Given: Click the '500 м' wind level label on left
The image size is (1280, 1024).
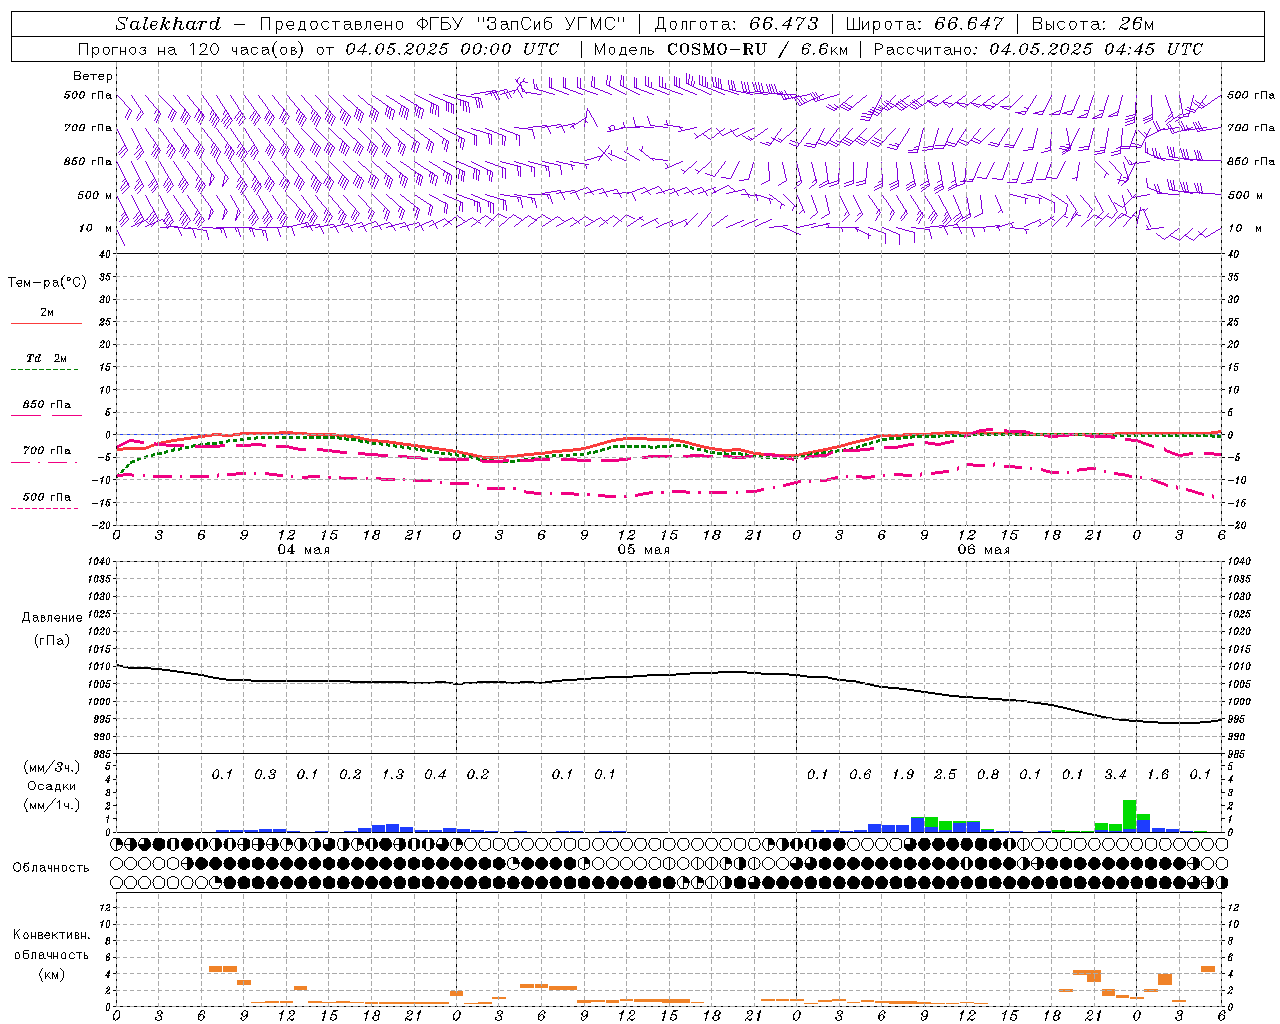Looking at the screenshot, I should pos(94,195).
